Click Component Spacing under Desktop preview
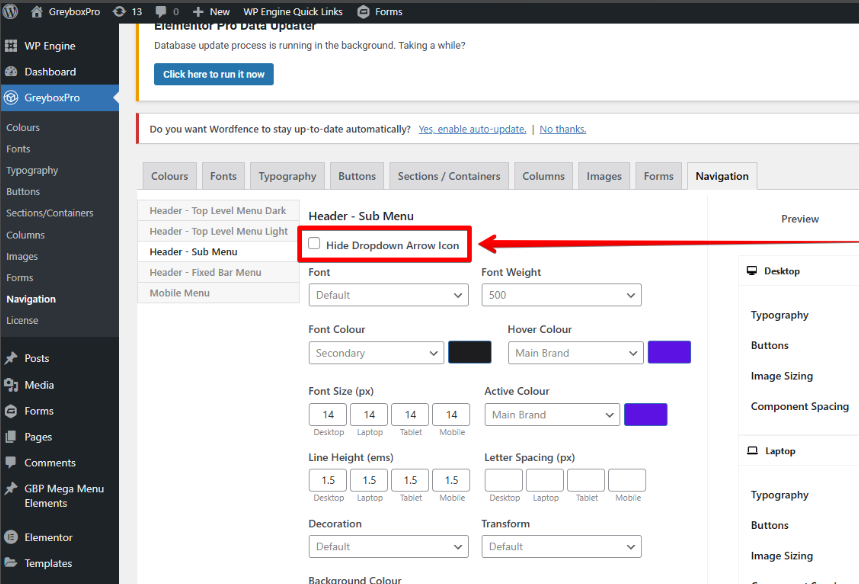 (799, 406)
